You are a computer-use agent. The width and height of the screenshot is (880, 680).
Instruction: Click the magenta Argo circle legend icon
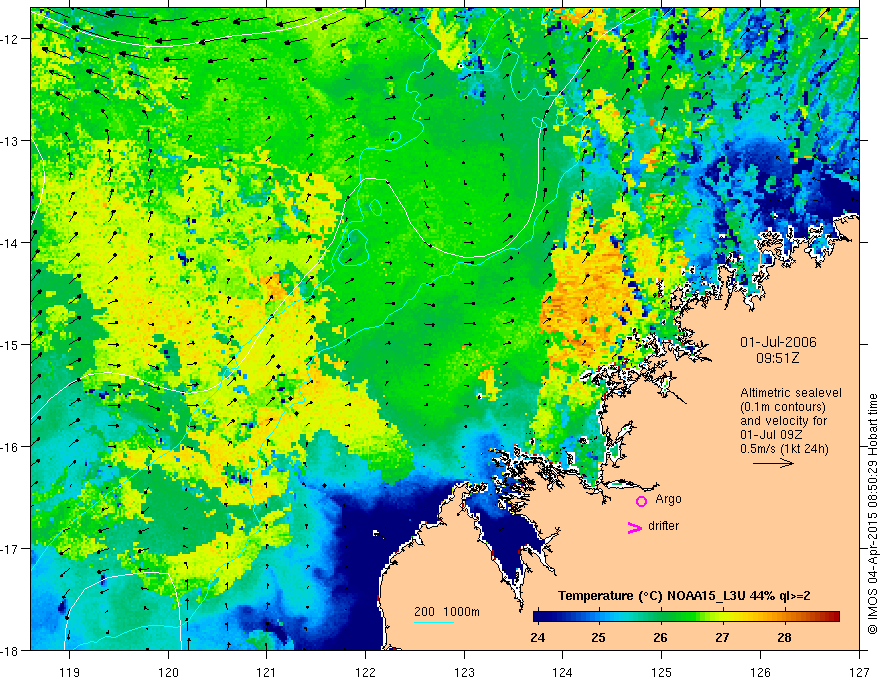pyautogui.click(x=641, y=501)
